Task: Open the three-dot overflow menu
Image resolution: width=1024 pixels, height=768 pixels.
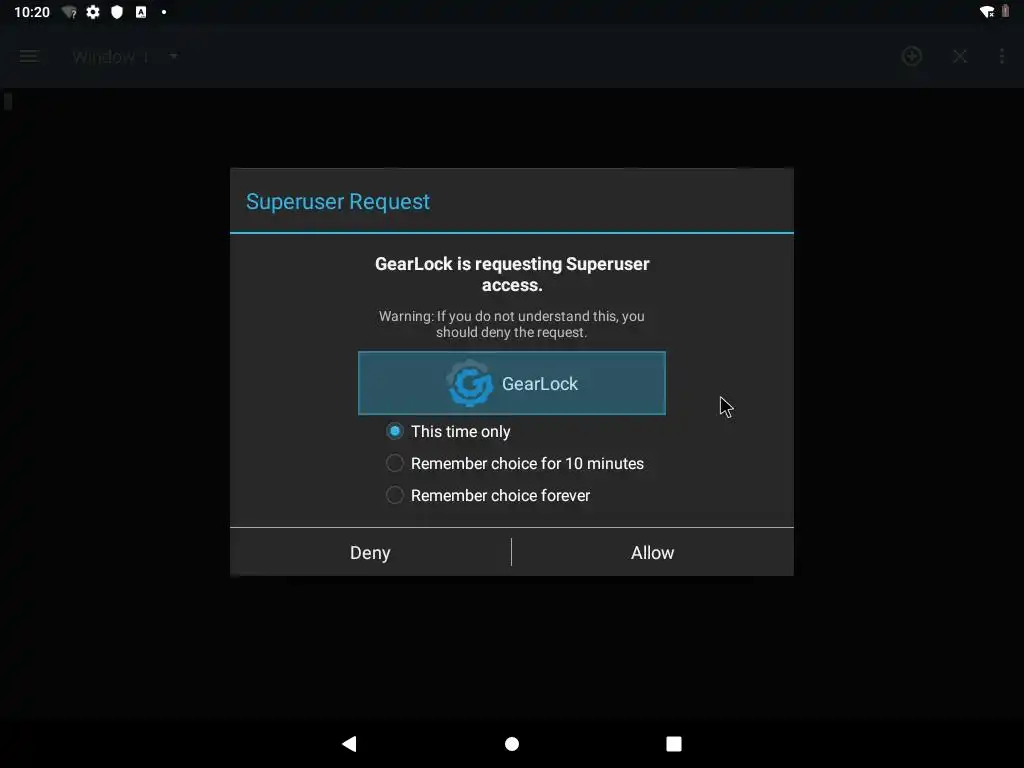Action: coord(1002,57)
